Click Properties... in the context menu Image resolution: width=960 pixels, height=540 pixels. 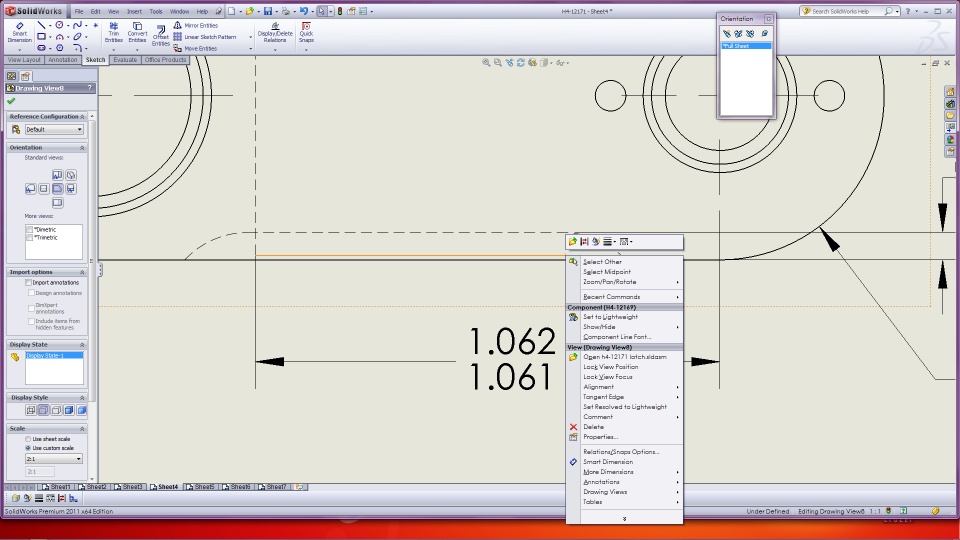(600, 437)
